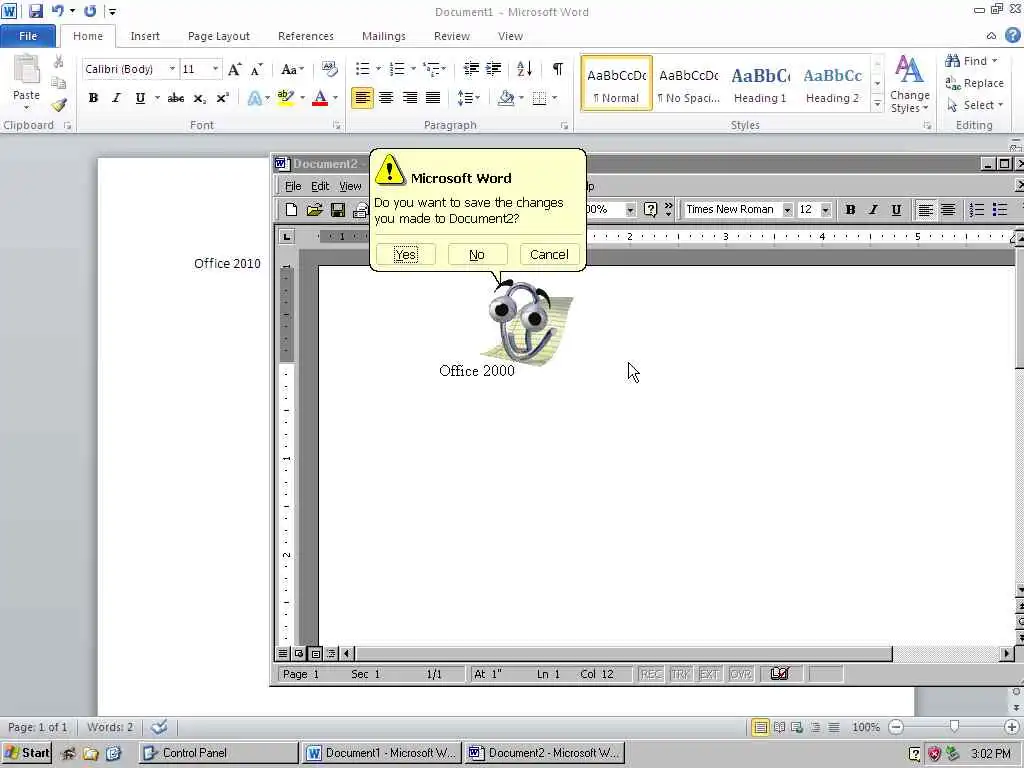The image size is (1024, 768).
Task: Switch to the References tab
Action: tap(306, 36)
